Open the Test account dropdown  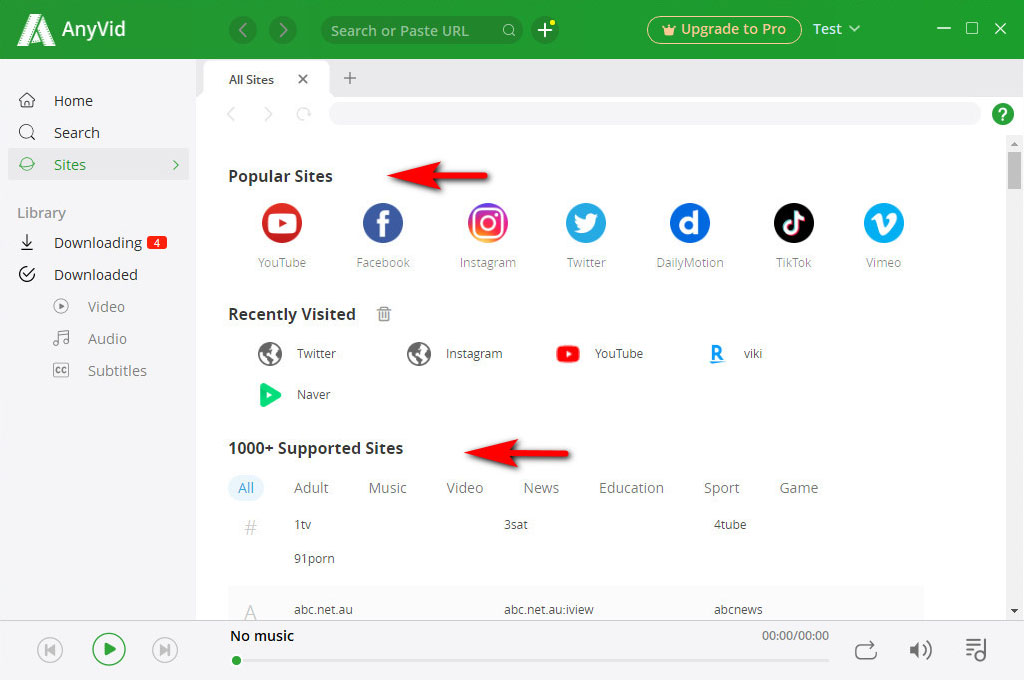(836, 29)
